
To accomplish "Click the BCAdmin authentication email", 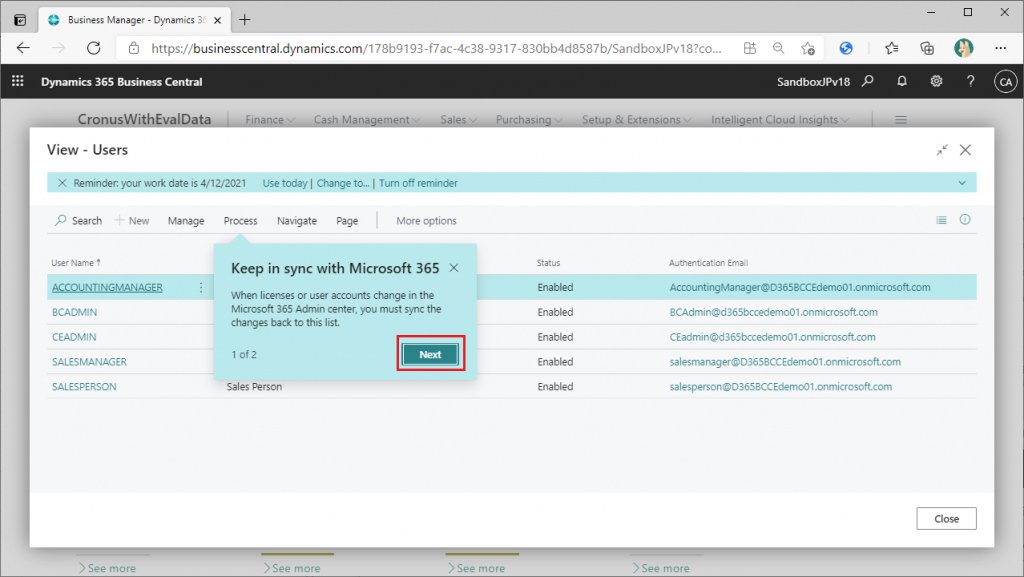I will [773, 312].
